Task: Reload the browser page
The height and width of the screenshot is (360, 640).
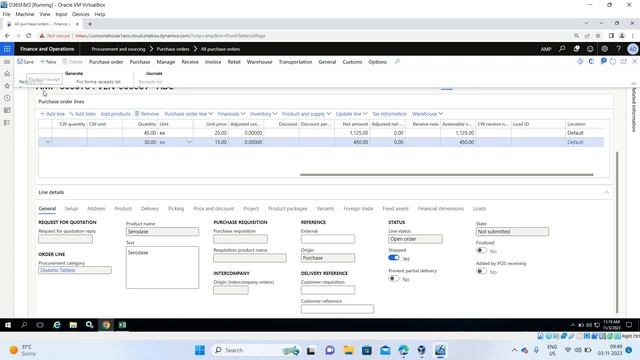Action: pyautogui.click(x=29, y=36)
